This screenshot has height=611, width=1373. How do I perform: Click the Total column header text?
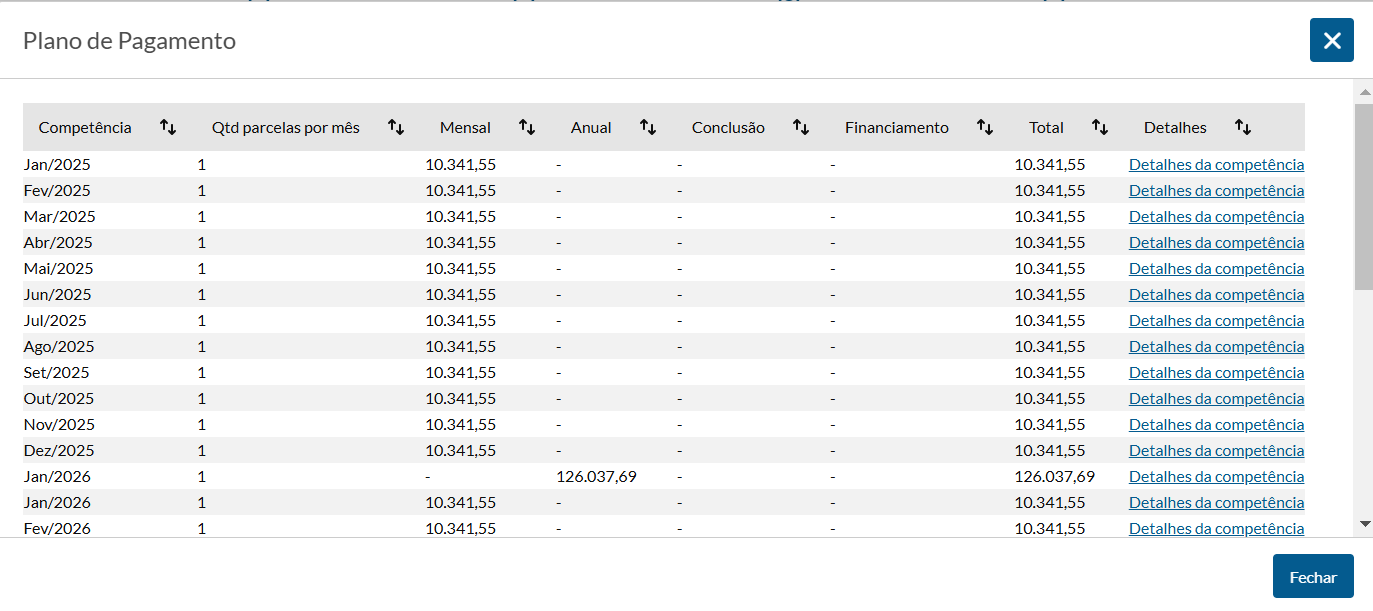1046,127
